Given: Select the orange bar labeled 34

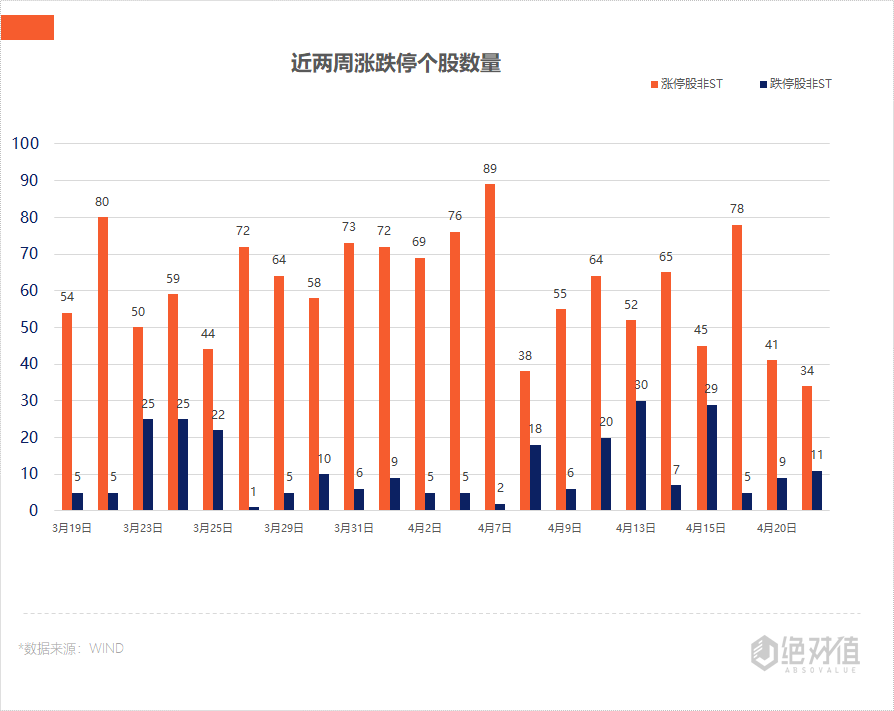Looking at the screenshot, I should tap(807, 448).
